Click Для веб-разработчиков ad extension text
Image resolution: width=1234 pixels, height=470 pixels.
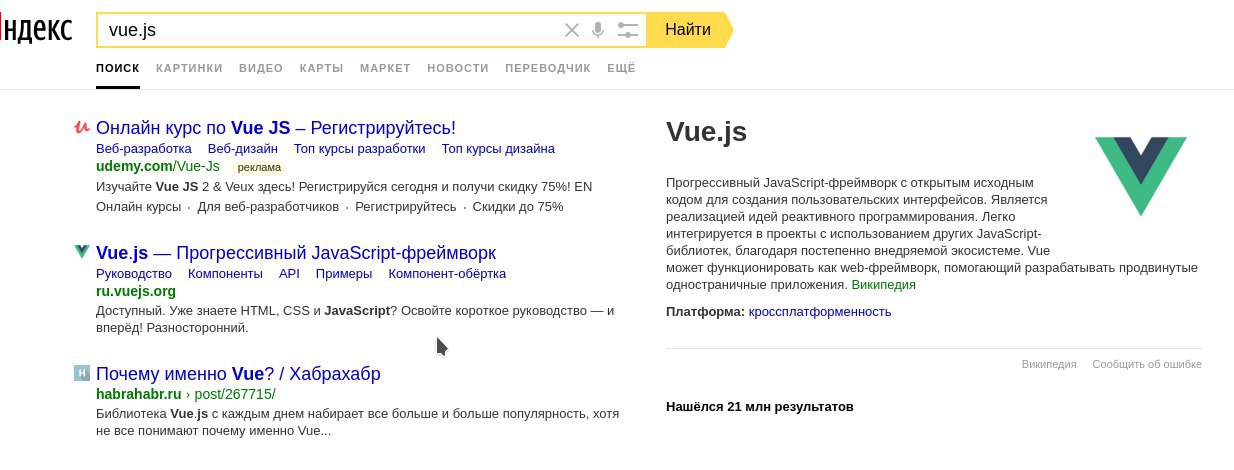pos(268,207)
